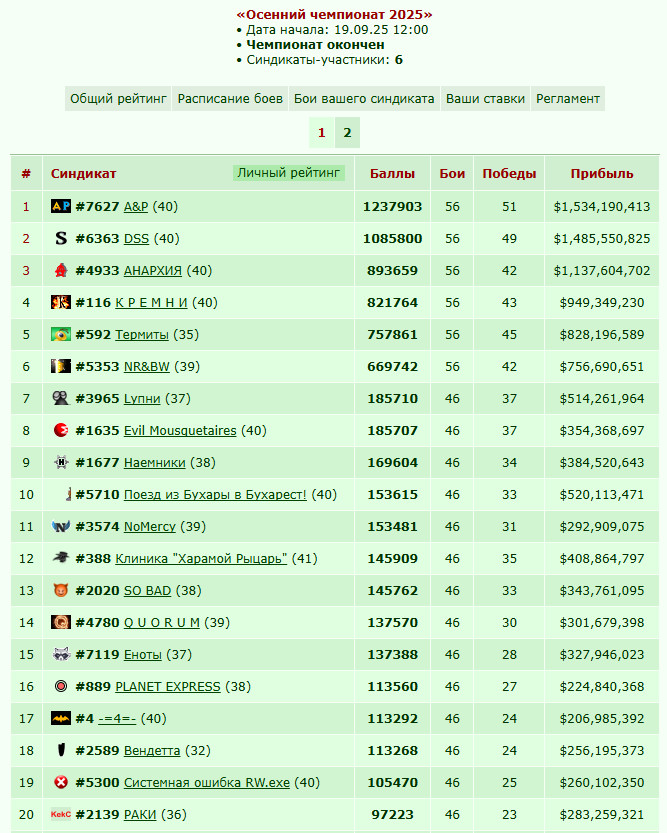Image resolution: width=667 pixels, height=833 pixels.
Task: Click the Личный рейтинг button
Action: point(288,173)
